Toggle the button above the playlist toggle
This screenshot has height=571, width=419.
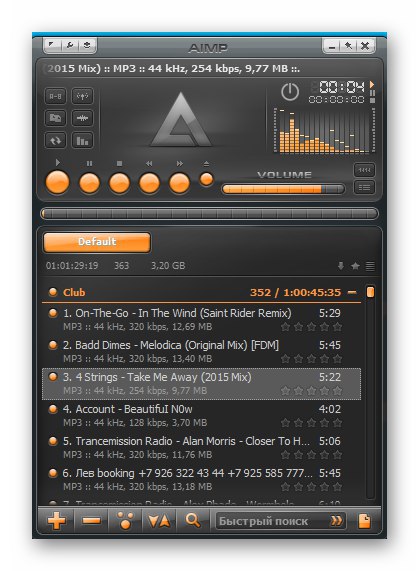364,170
